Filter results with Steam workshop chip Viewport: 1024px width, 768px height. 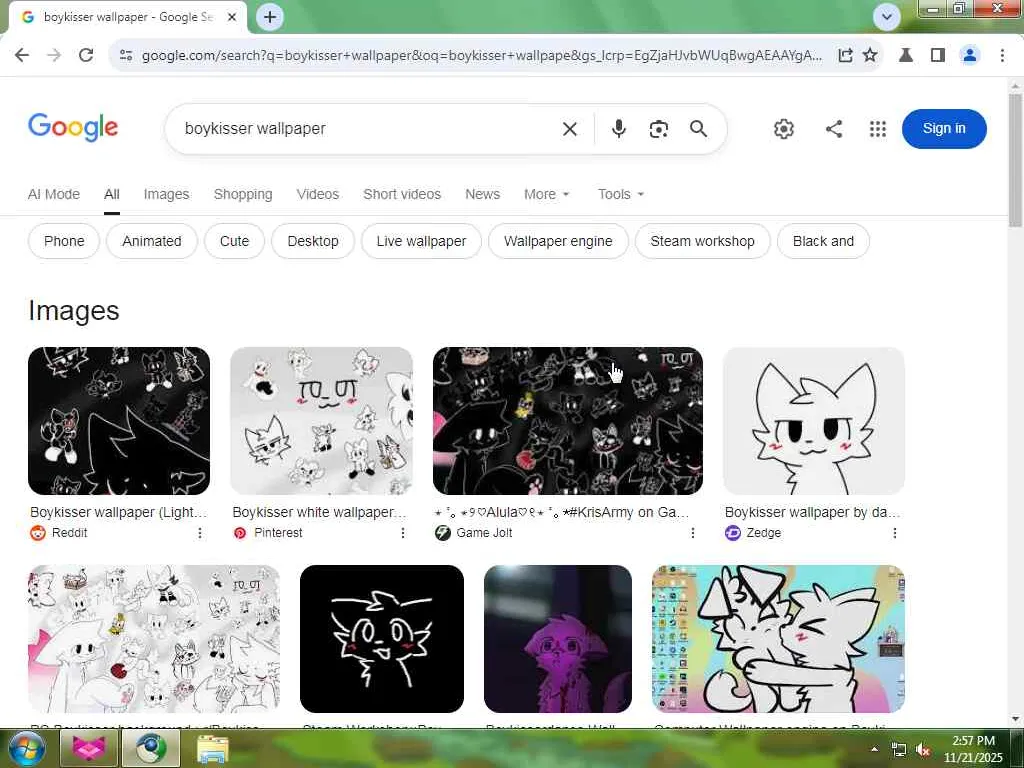[702, 241]
